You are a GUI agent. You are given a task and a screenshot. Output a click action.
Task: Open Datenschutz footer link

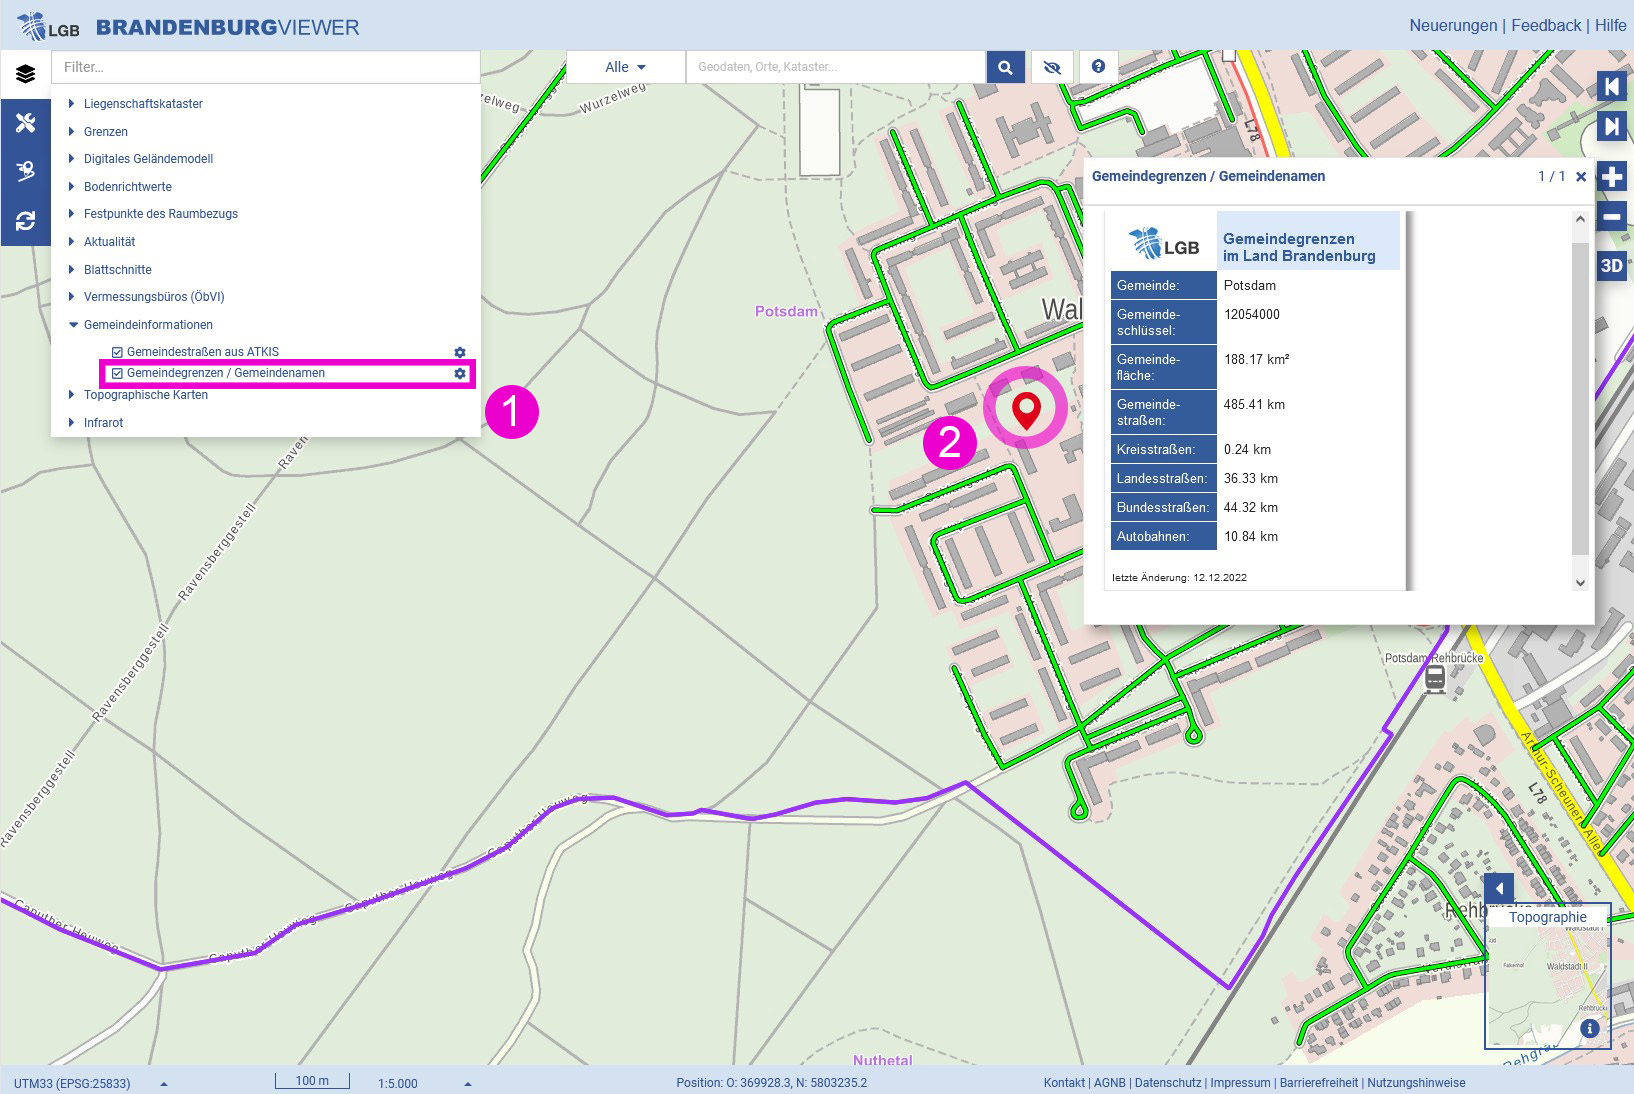coord(1168,1083)
